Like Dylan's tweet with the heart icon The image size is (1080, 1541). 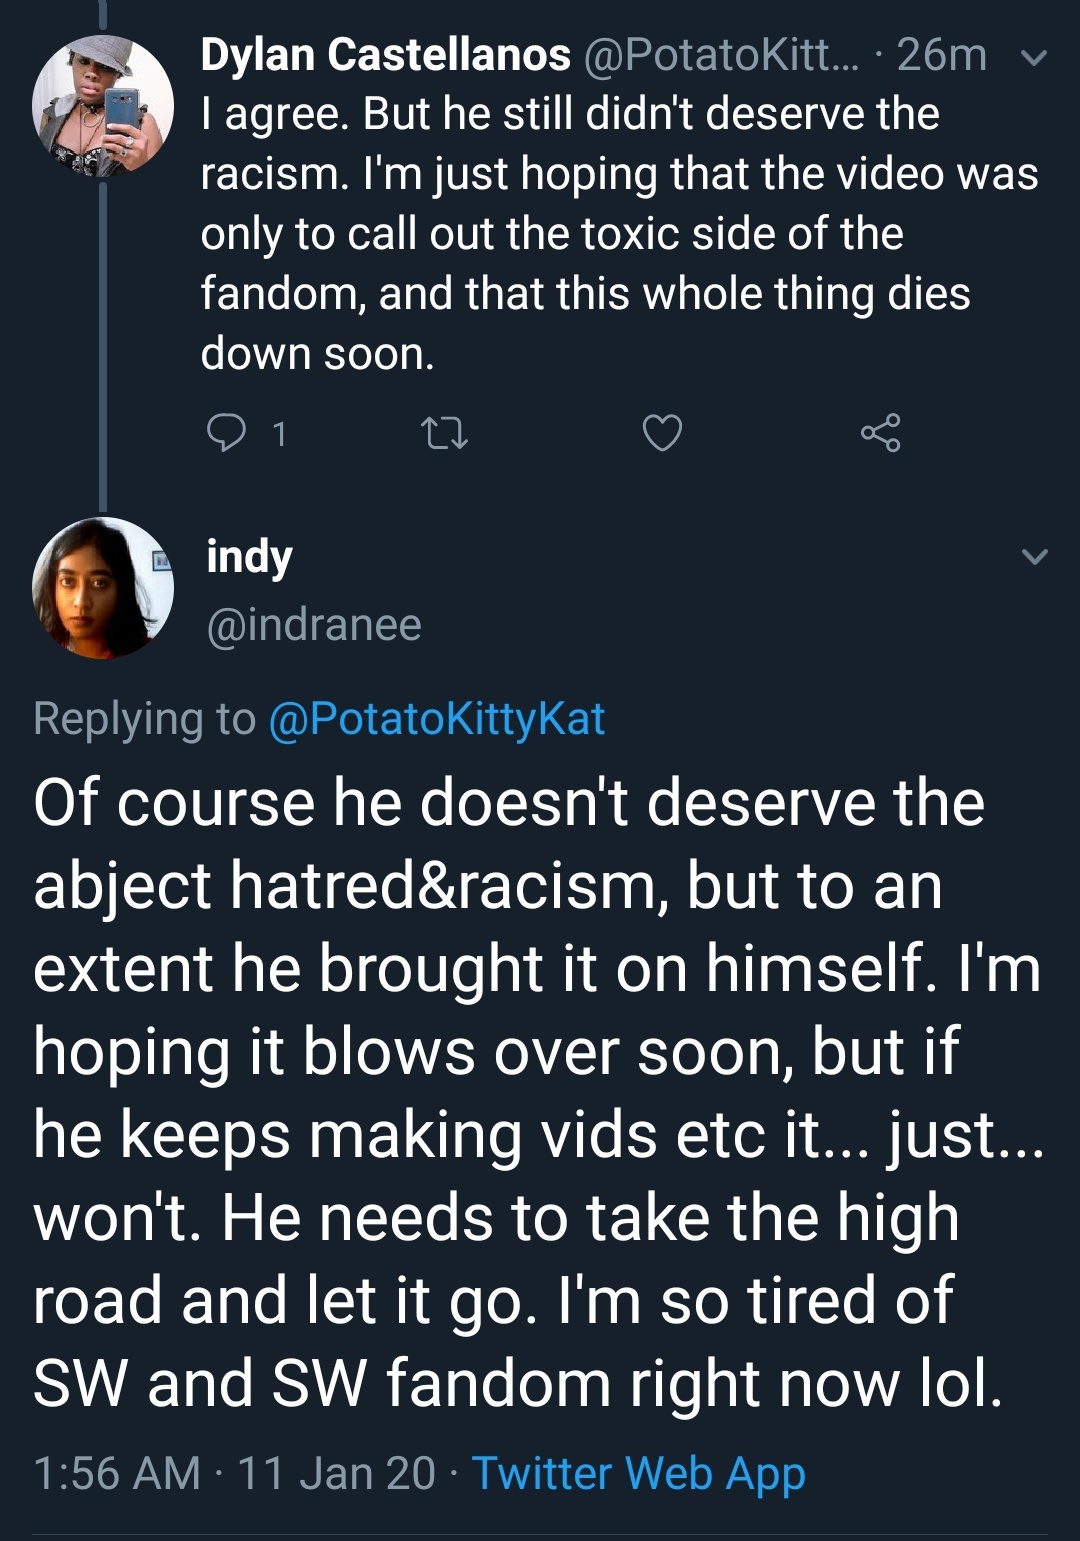pos(662,433)
